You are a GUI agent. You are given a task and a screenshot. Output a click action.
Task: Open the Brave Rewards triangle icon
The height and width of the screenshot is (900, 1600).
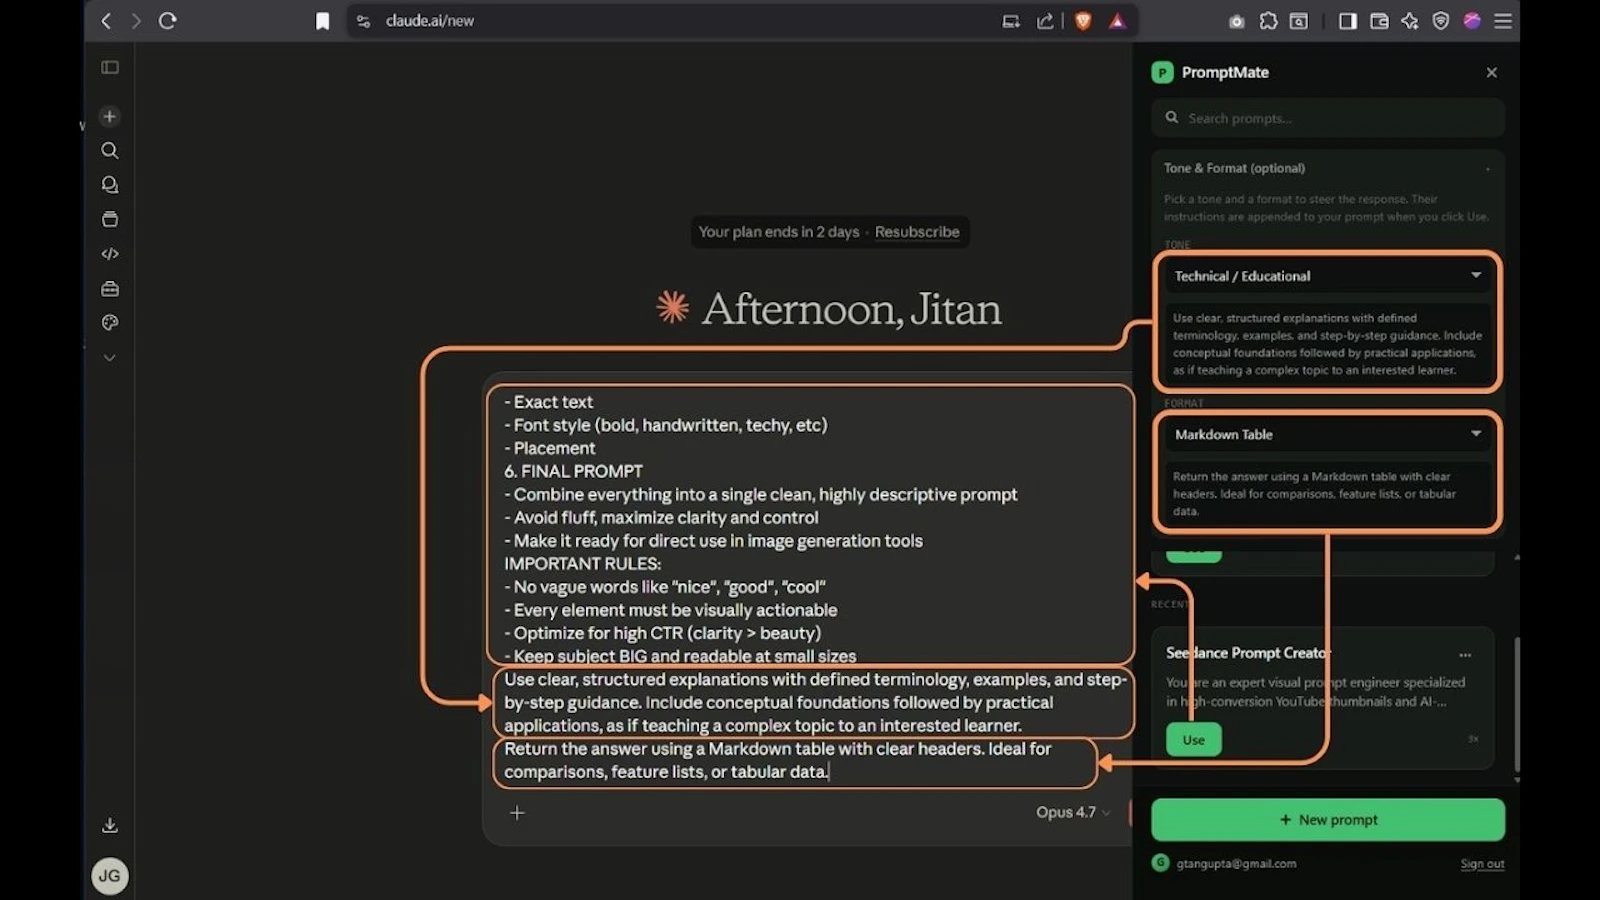click(x=1117, y=21)
